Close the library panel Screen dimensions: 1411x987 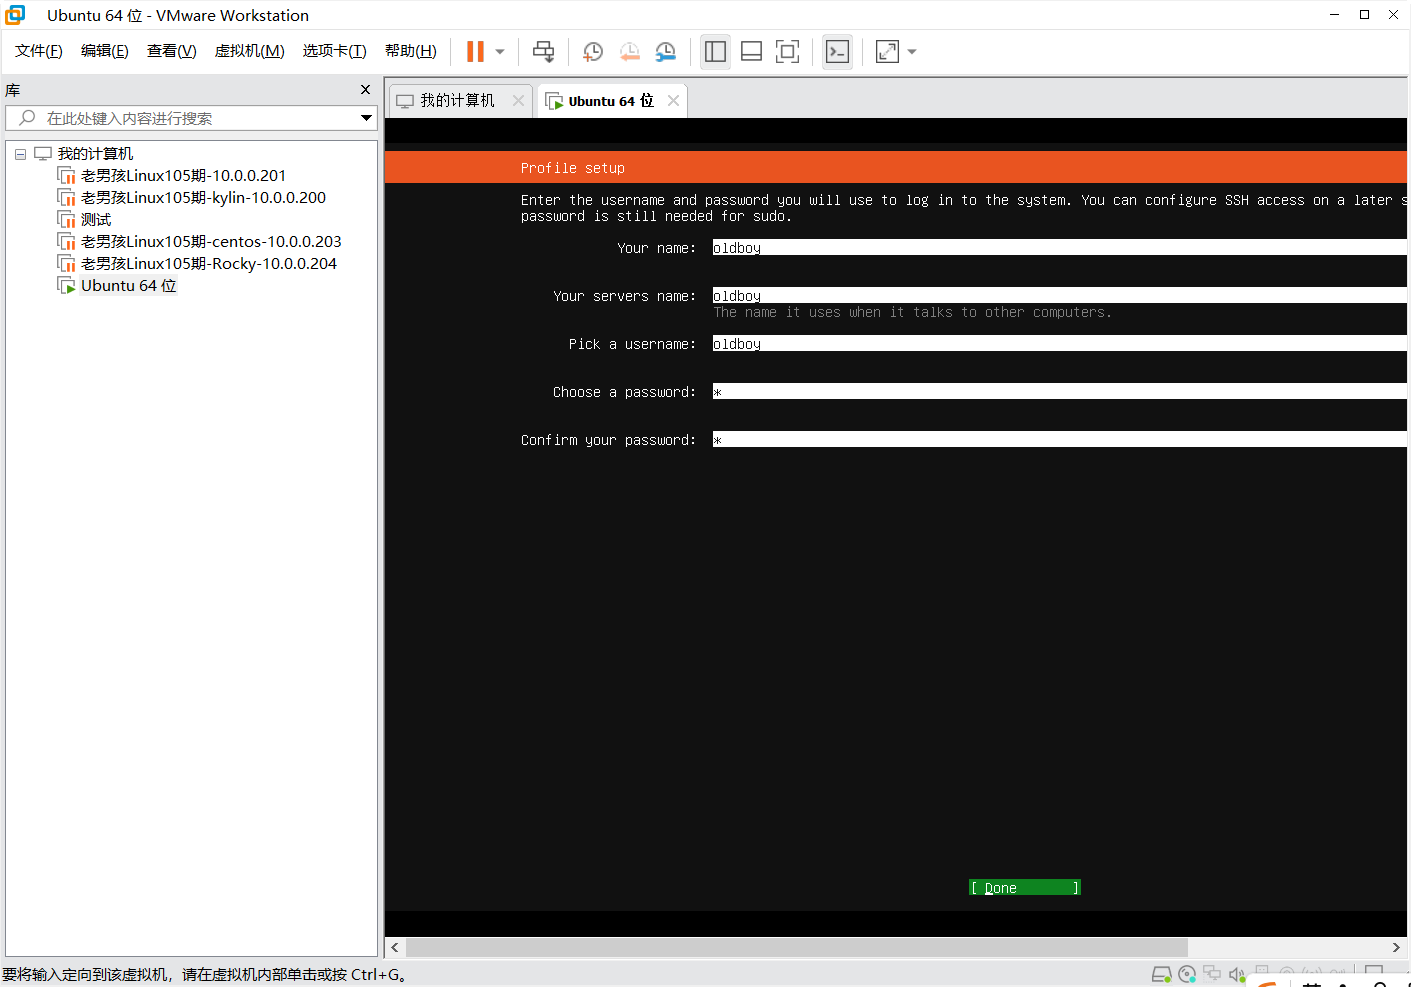[366, 90]
